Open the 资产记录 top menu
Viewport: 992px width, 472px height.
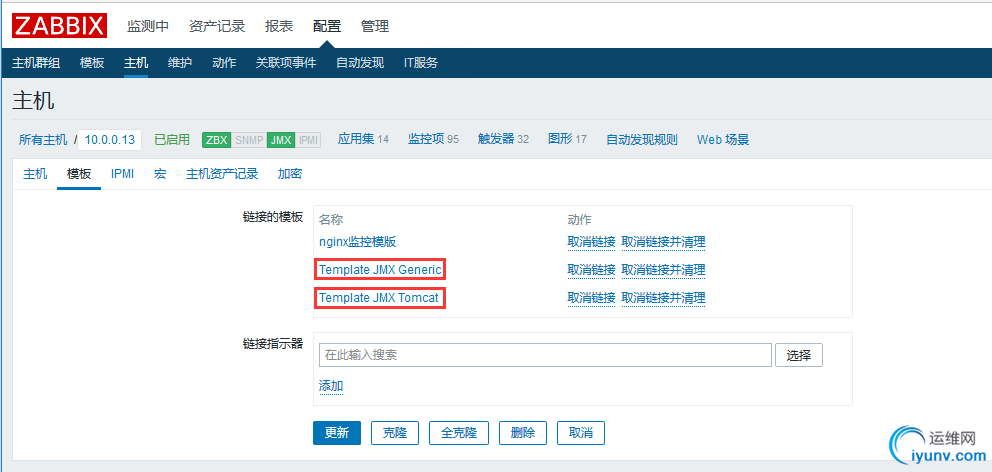(216, 26)
